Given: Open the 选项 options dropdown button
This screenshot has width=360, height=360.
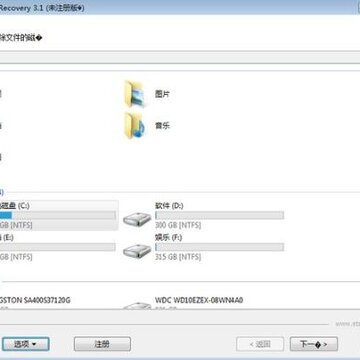Looking at the screenshot, I should click(x=26, y=344).
